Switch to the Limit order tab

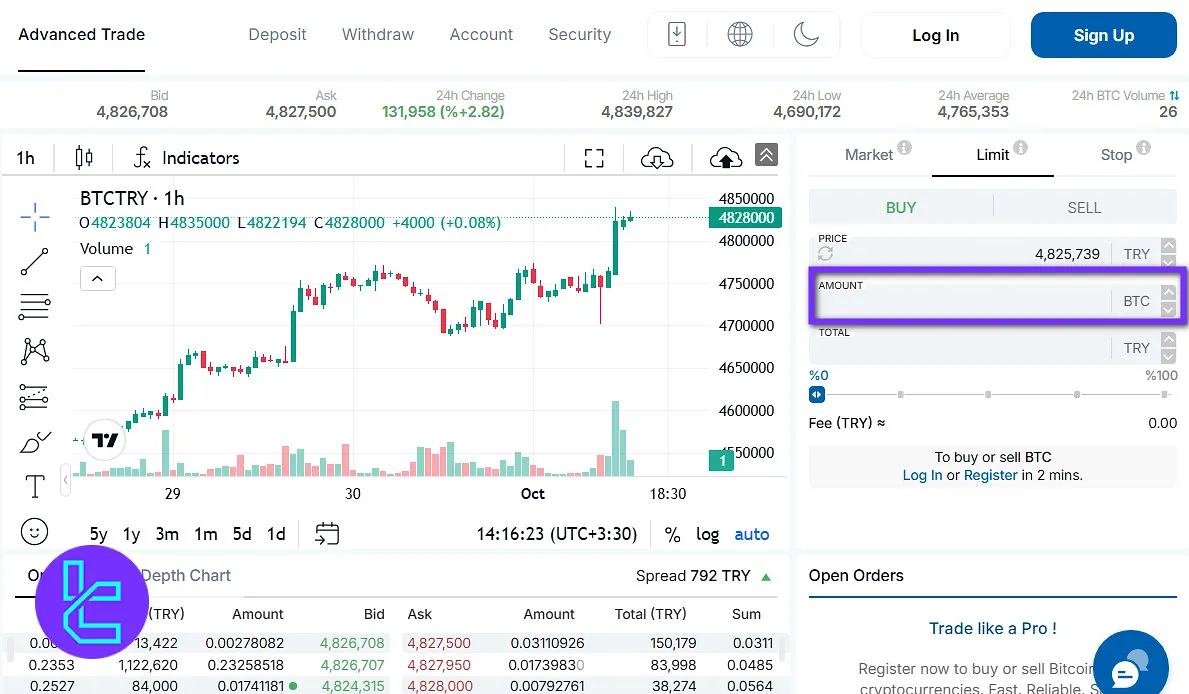[992, 155]
